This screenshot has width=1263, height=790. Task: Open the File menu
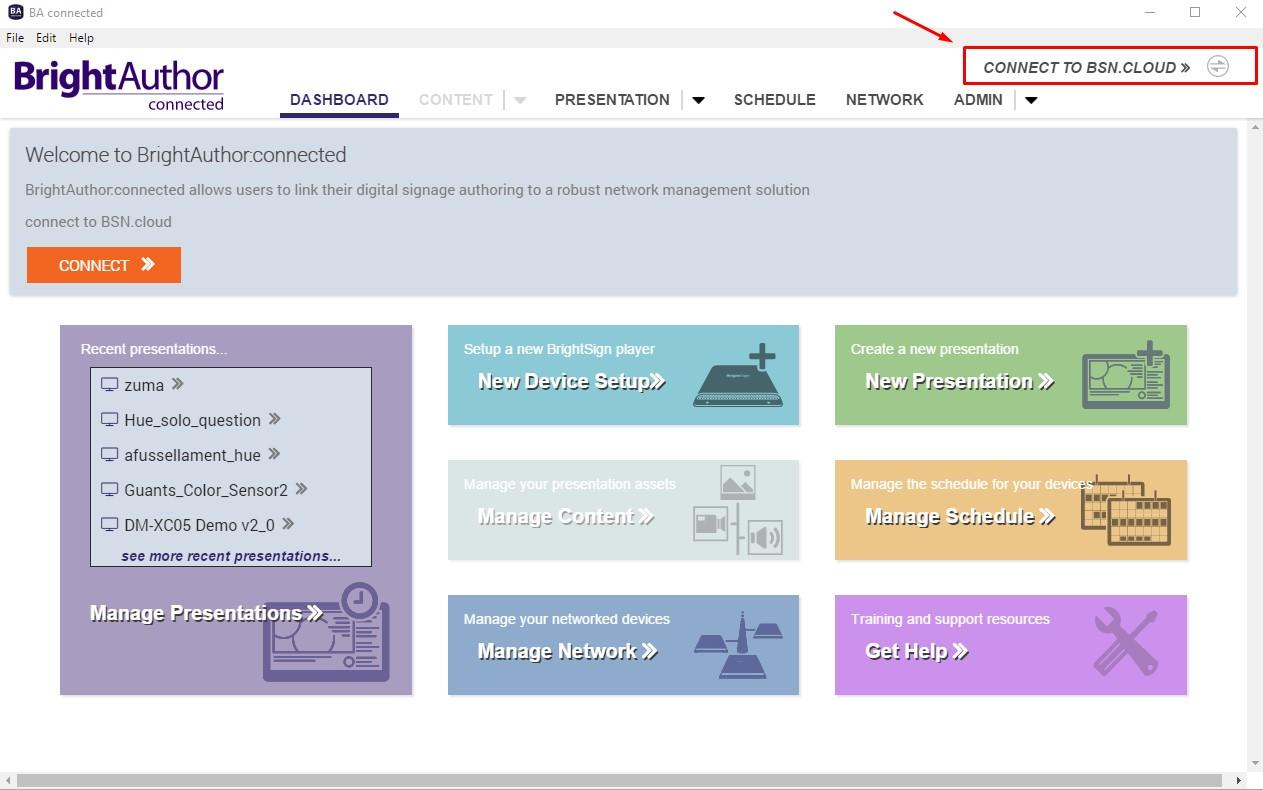15,38
